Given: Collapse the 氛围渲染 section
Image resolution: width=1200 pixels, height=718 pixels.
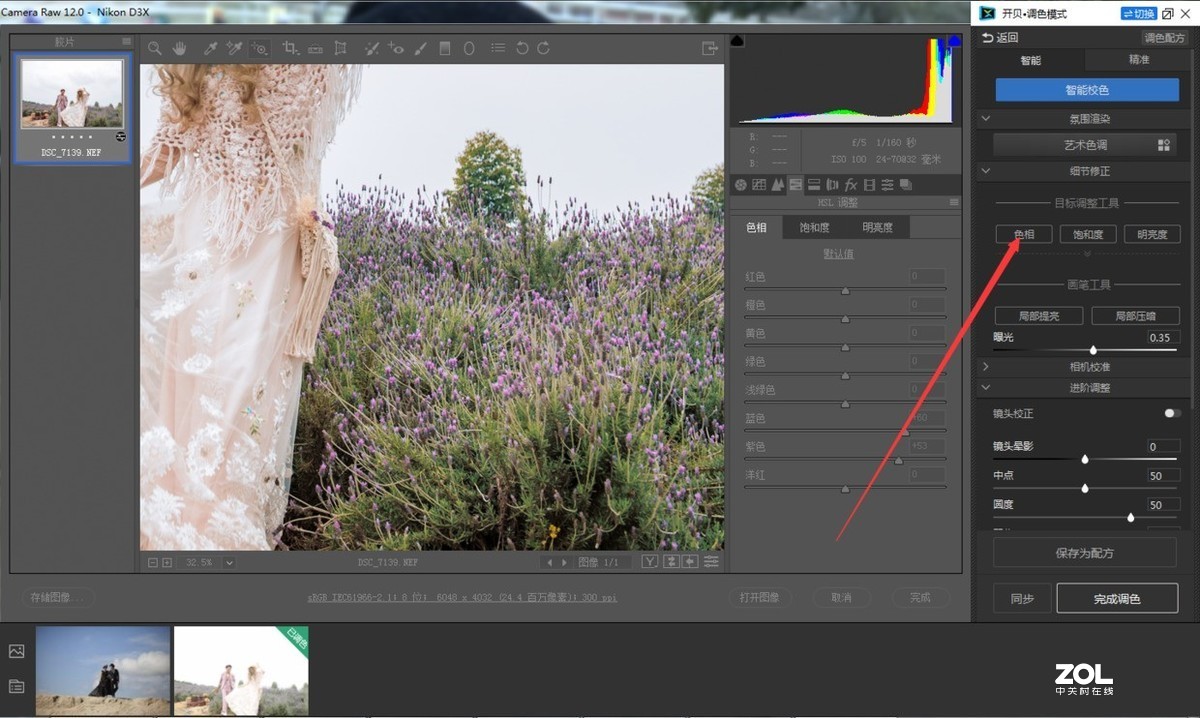Looking at the screenshot, I should [986, 118].
